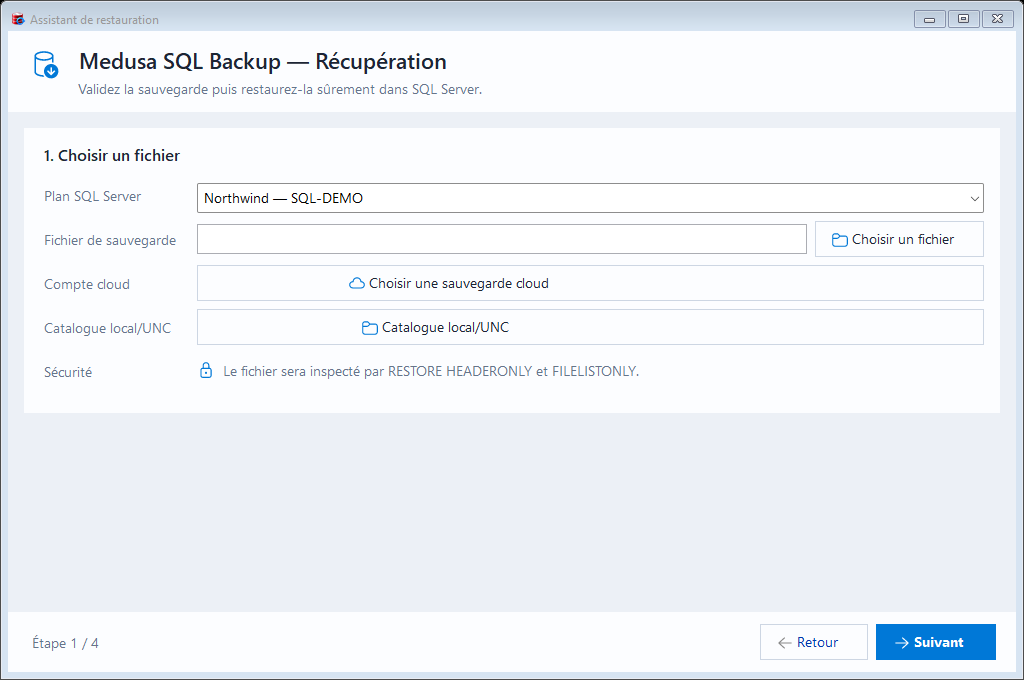Click the RESTORE HEADERONLY security note text
This screenshot has width=1024, height=680.
pyautogui.click(x=431, y=371)
